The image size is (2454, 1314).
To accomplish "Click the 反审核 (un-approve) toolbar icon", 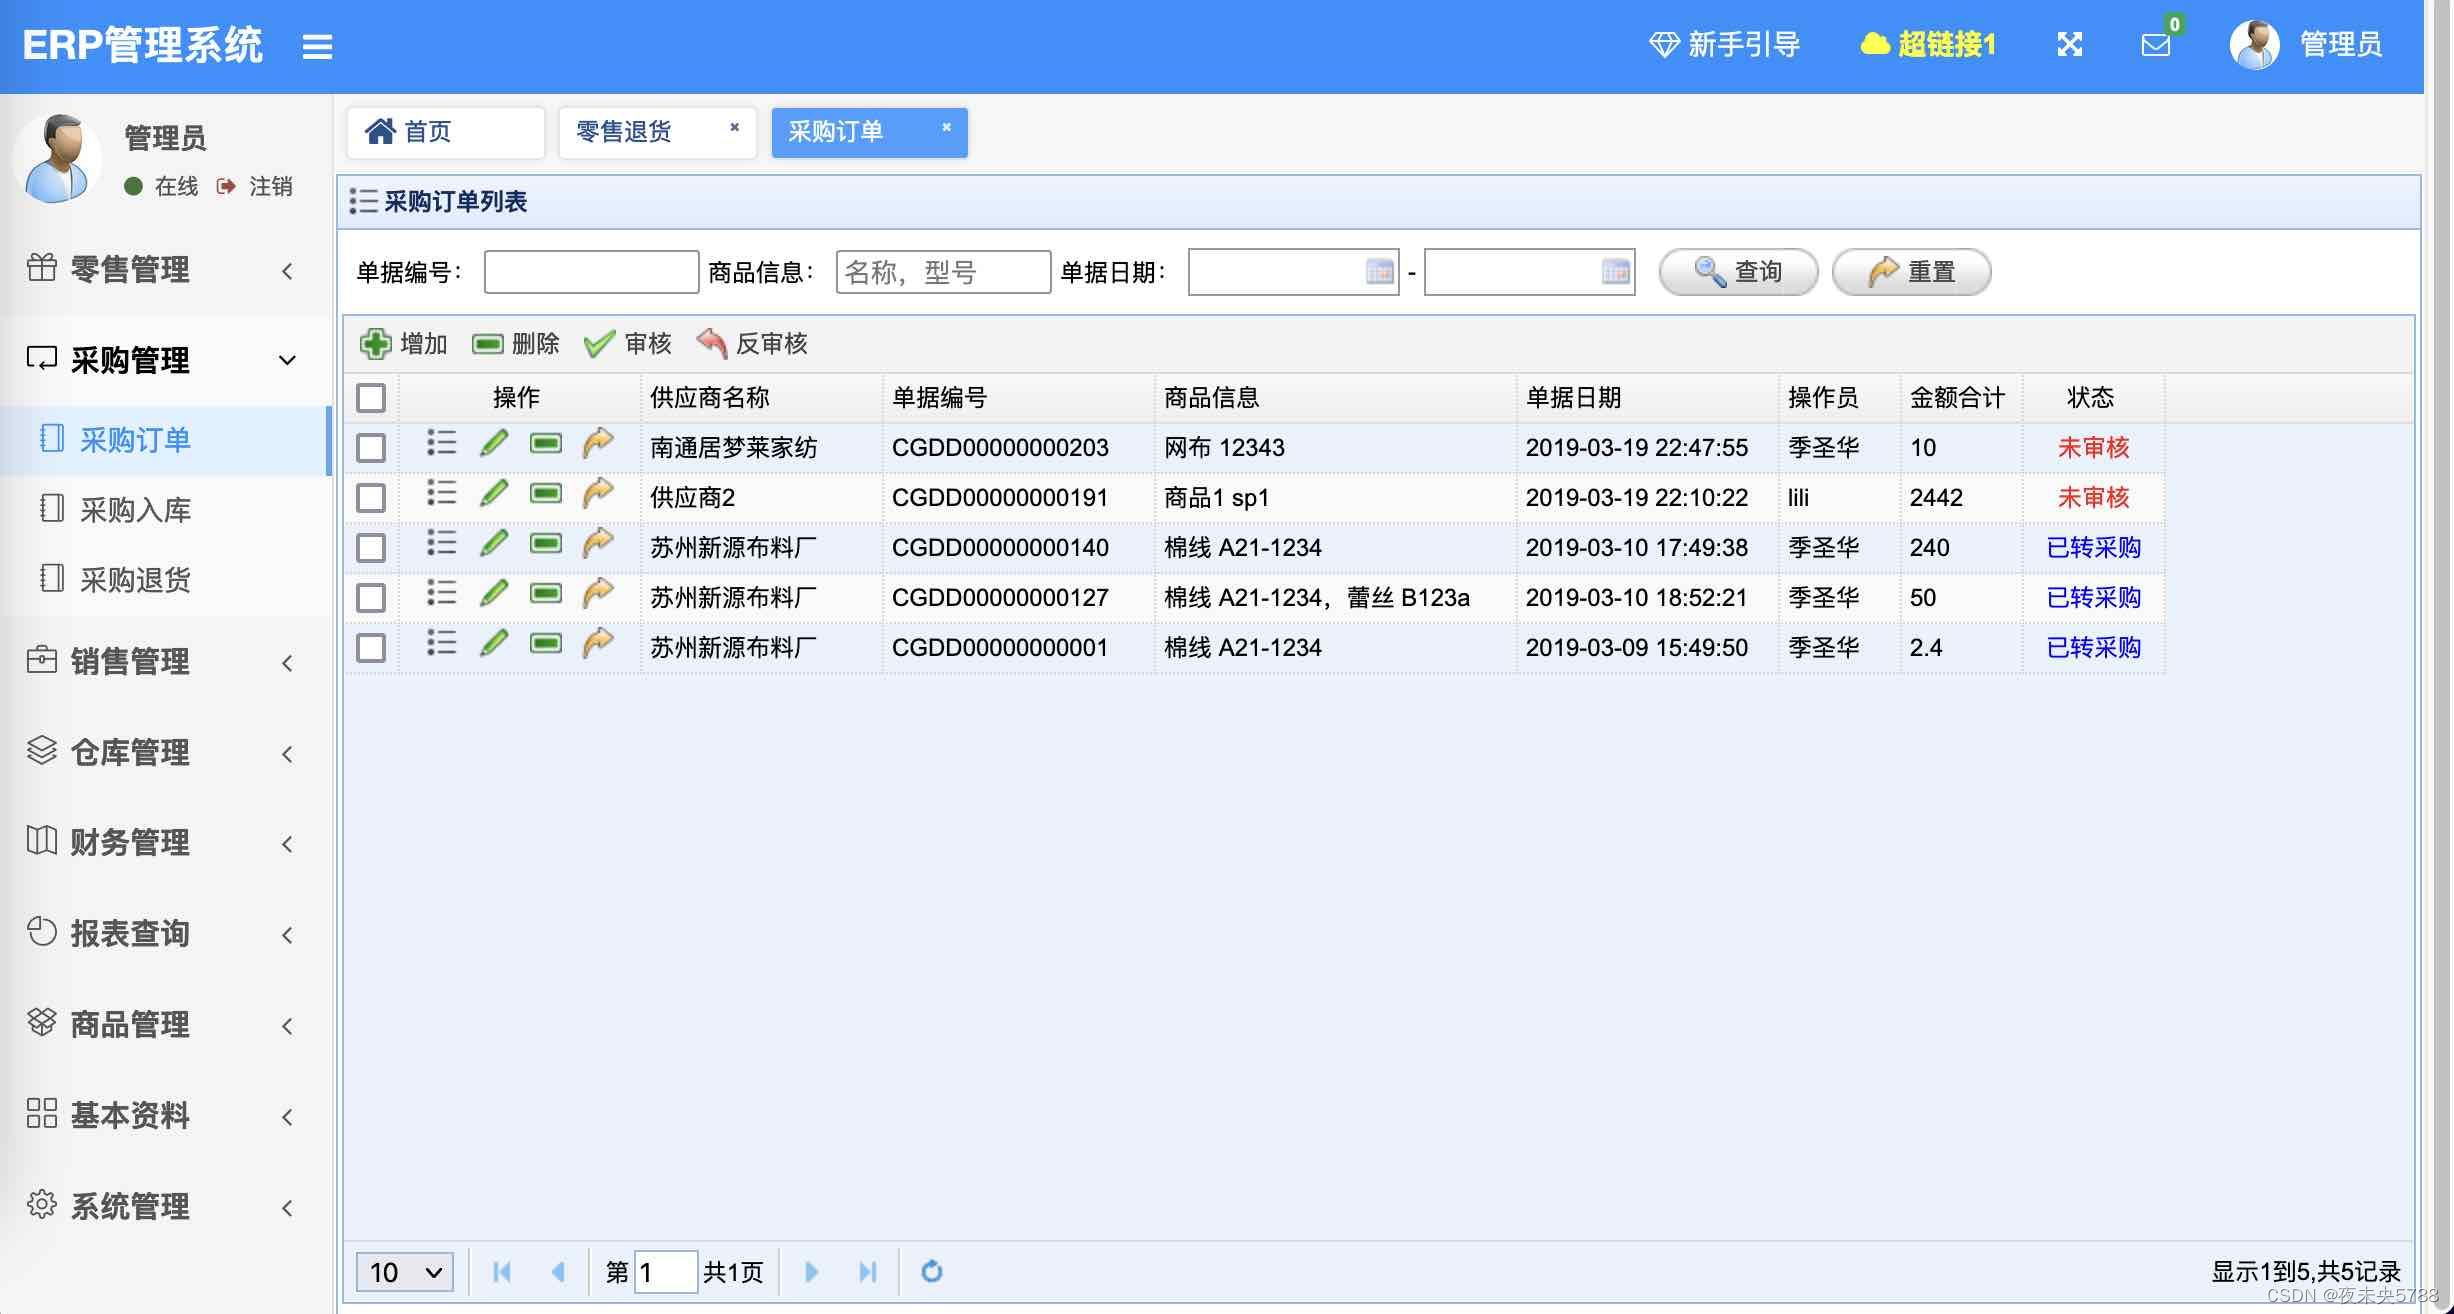I will point(712,343).
